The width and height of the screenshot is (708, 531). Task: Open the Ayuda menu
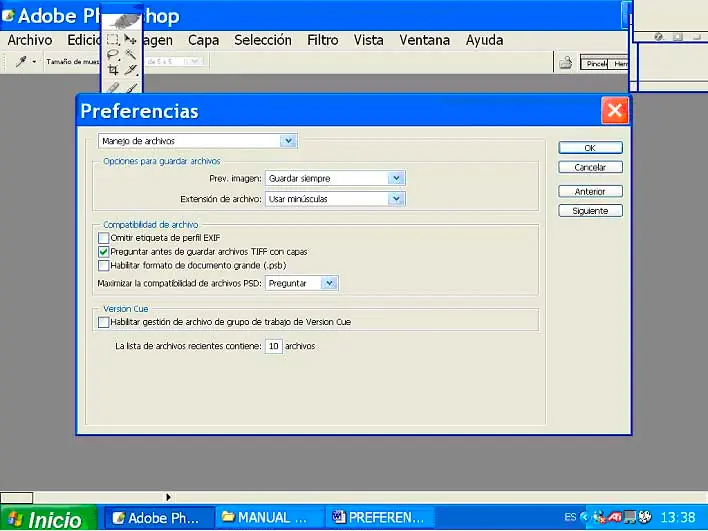(x=484, y=40)
